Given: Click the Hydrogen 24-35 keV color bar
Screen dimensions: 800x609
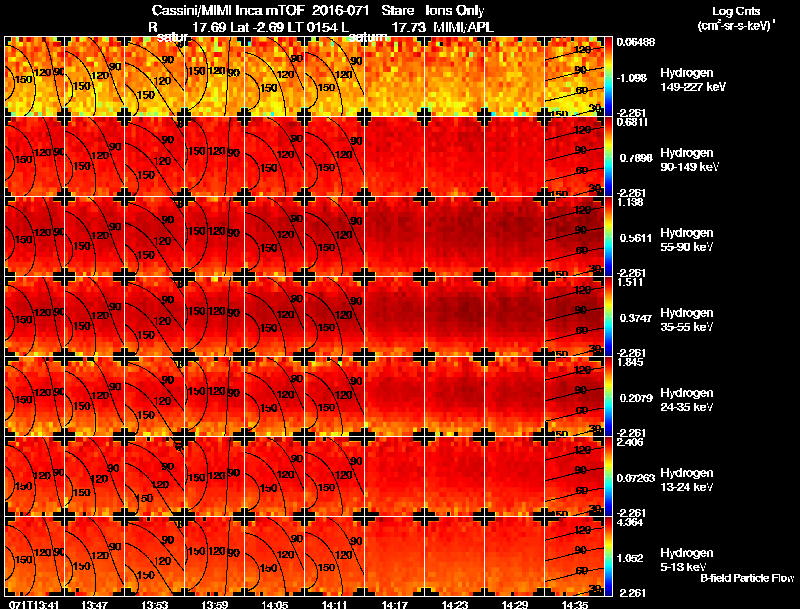Looking at the screenshot, I should (x=608, y=397).
